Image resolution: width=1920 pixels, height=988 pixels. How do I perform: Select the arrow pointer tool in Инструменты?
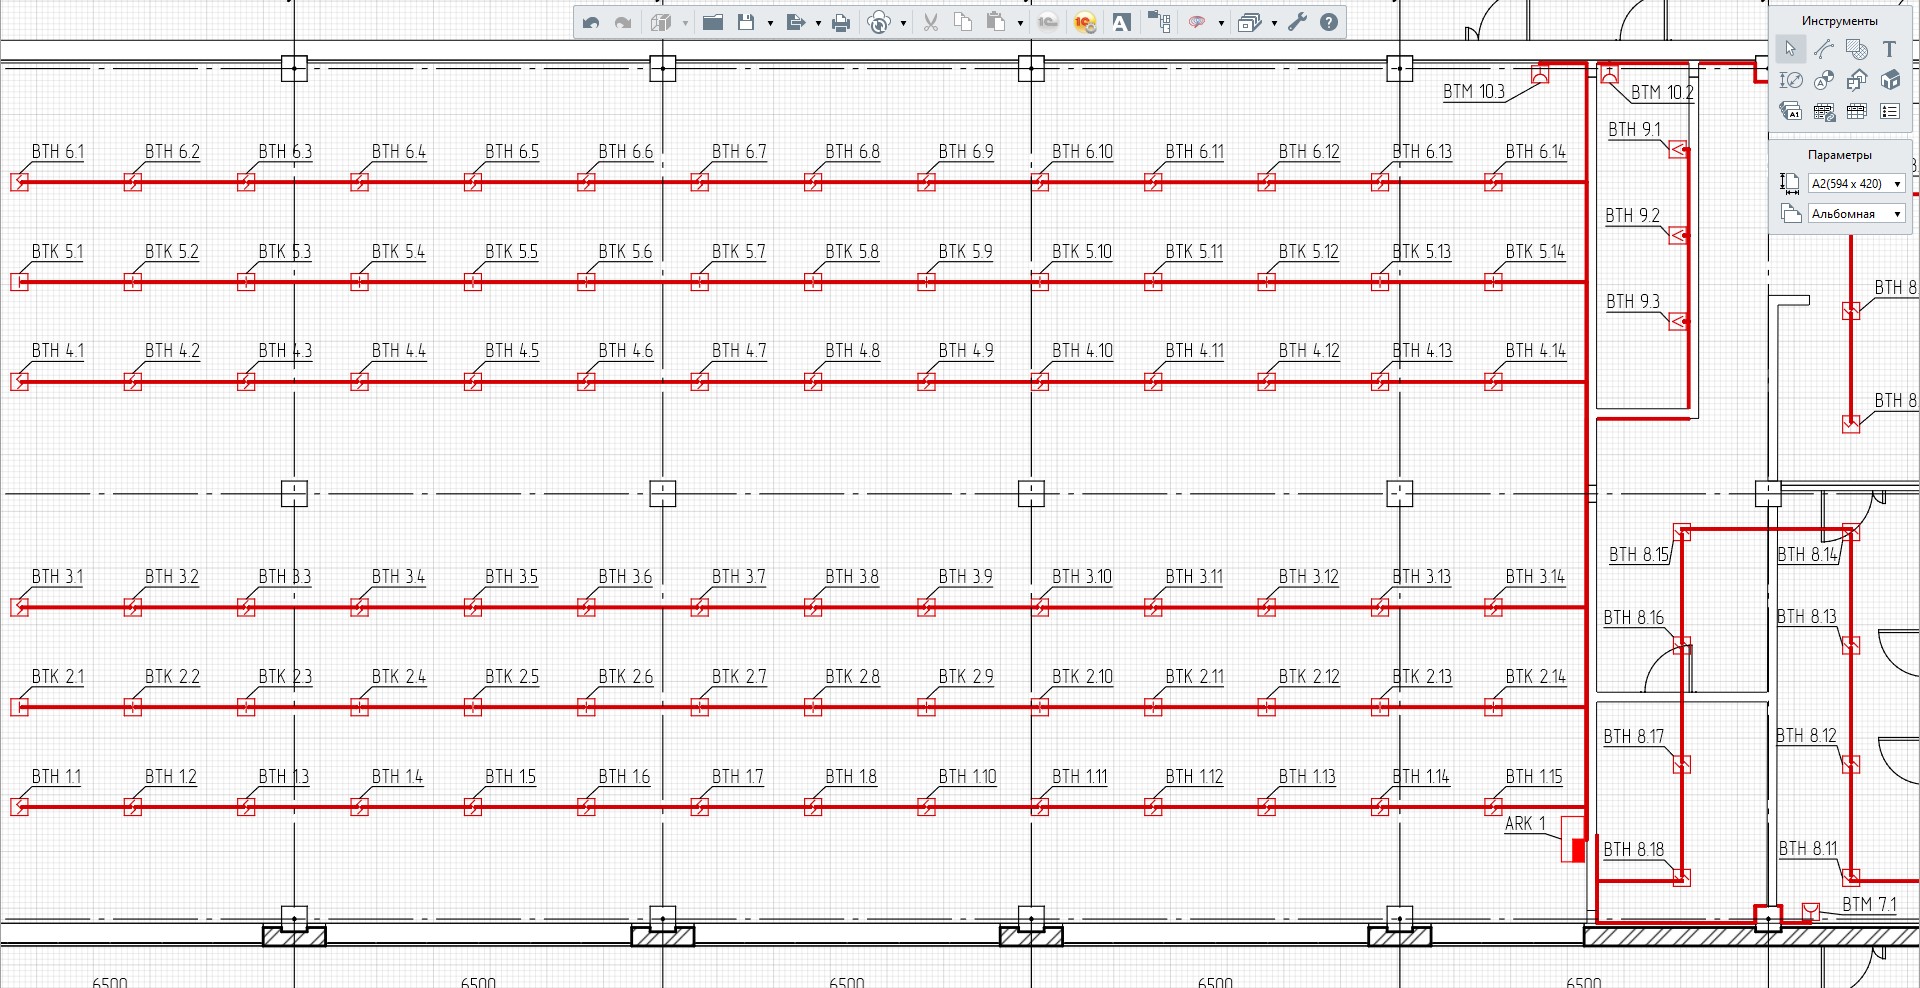point(1790,48)
